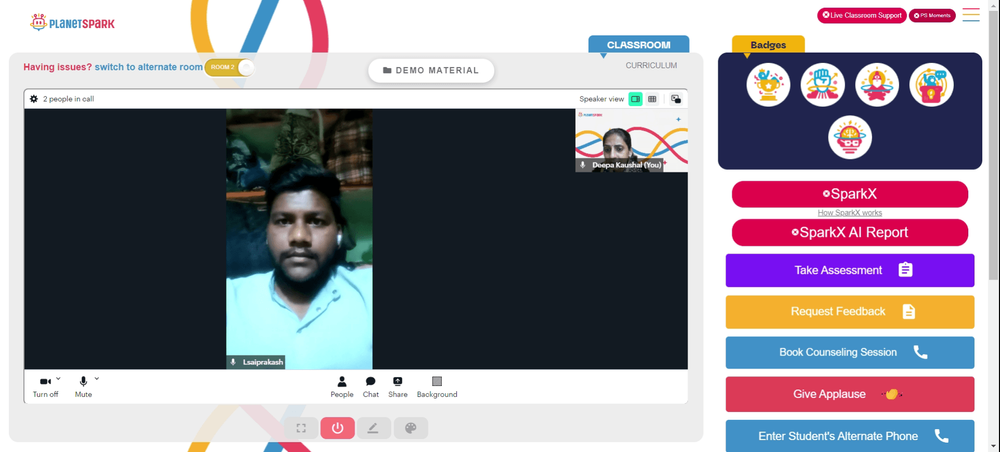Toggle the Room 2 switch
The width and height of the screenshot is (1000, 452).
pyautogui.click(x=229, y=67)
